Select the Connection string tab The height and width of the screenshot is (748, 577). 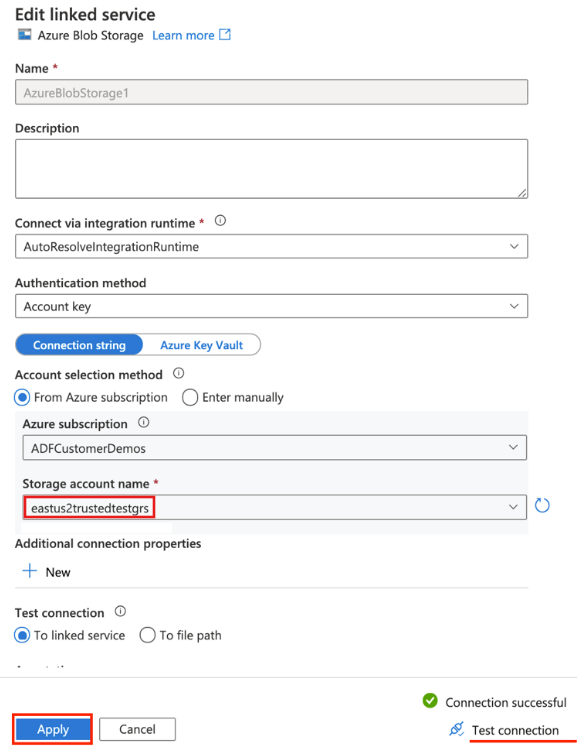click(79, 345)
